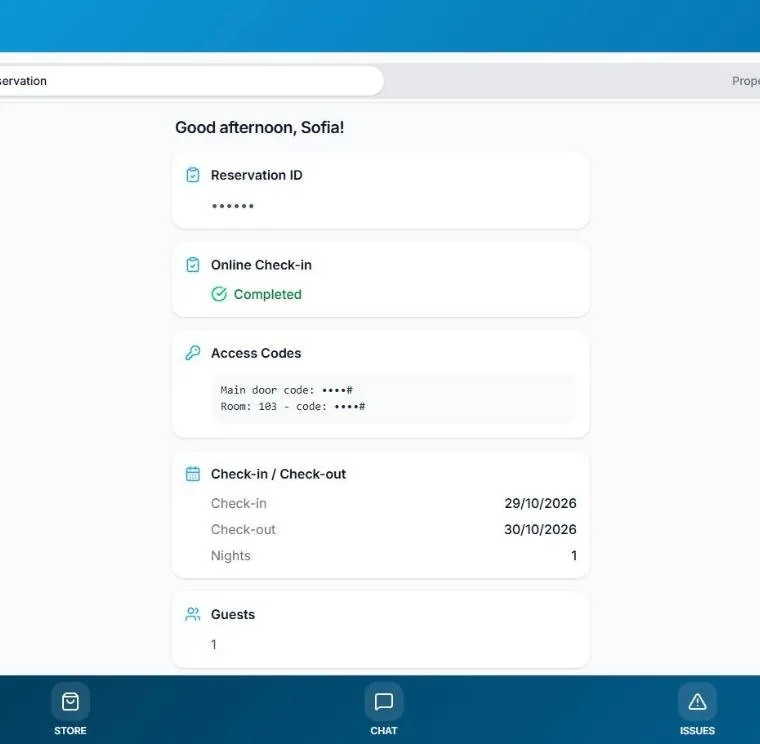Click the Guests count 1
The height and width of the screenshot is (744, 760).
214,645
